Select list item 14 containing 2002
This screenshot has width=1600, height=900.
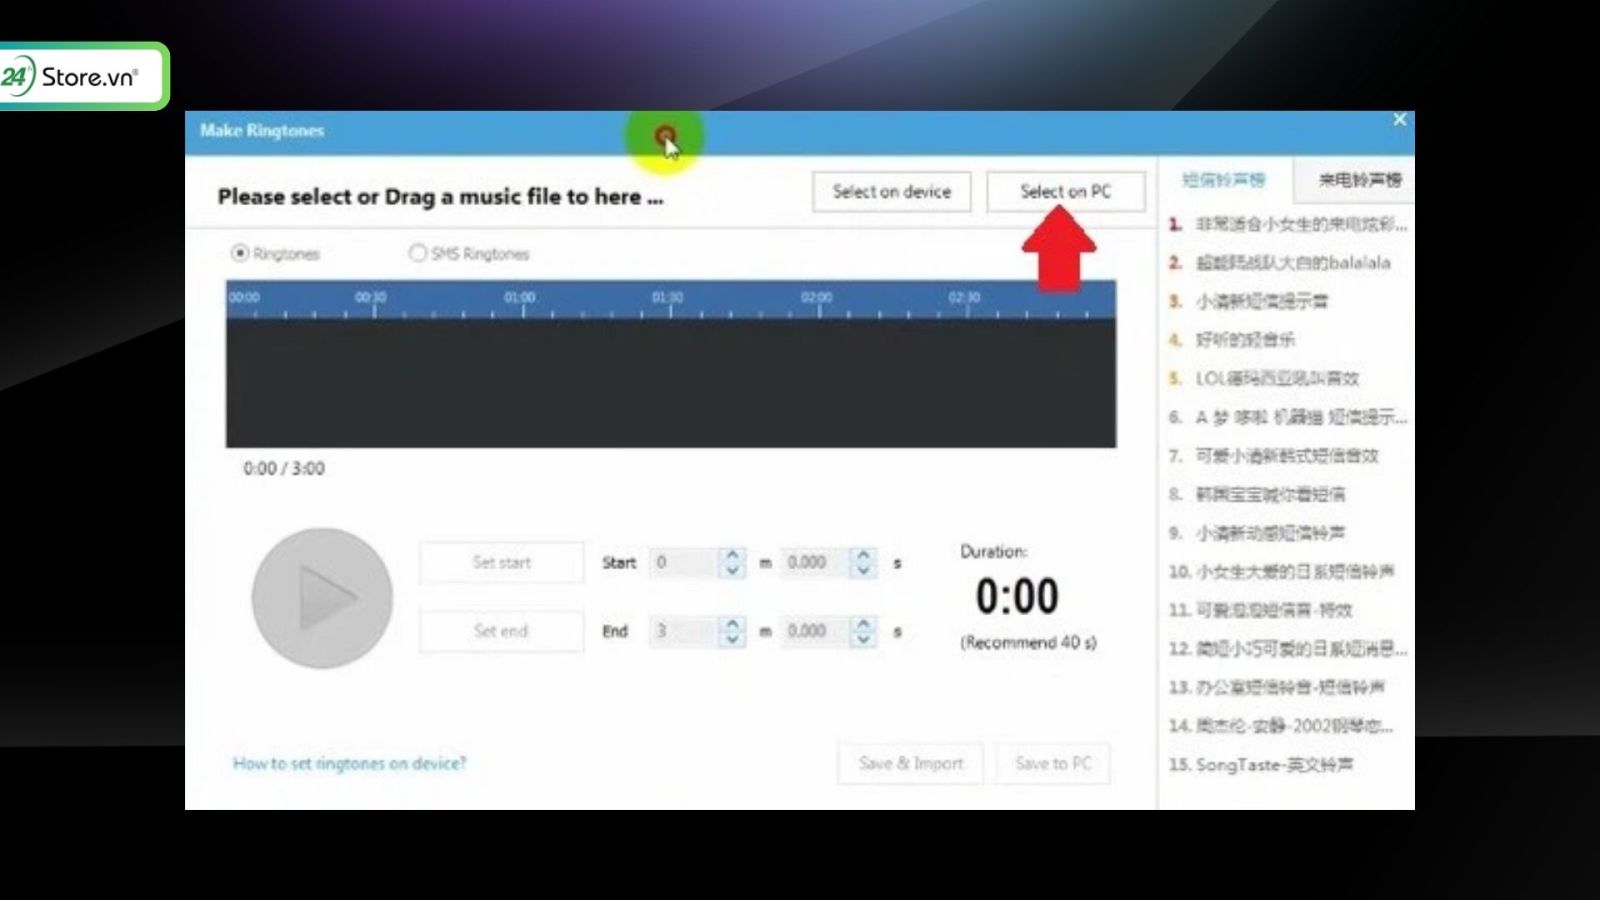click(x=1281, y=726)
